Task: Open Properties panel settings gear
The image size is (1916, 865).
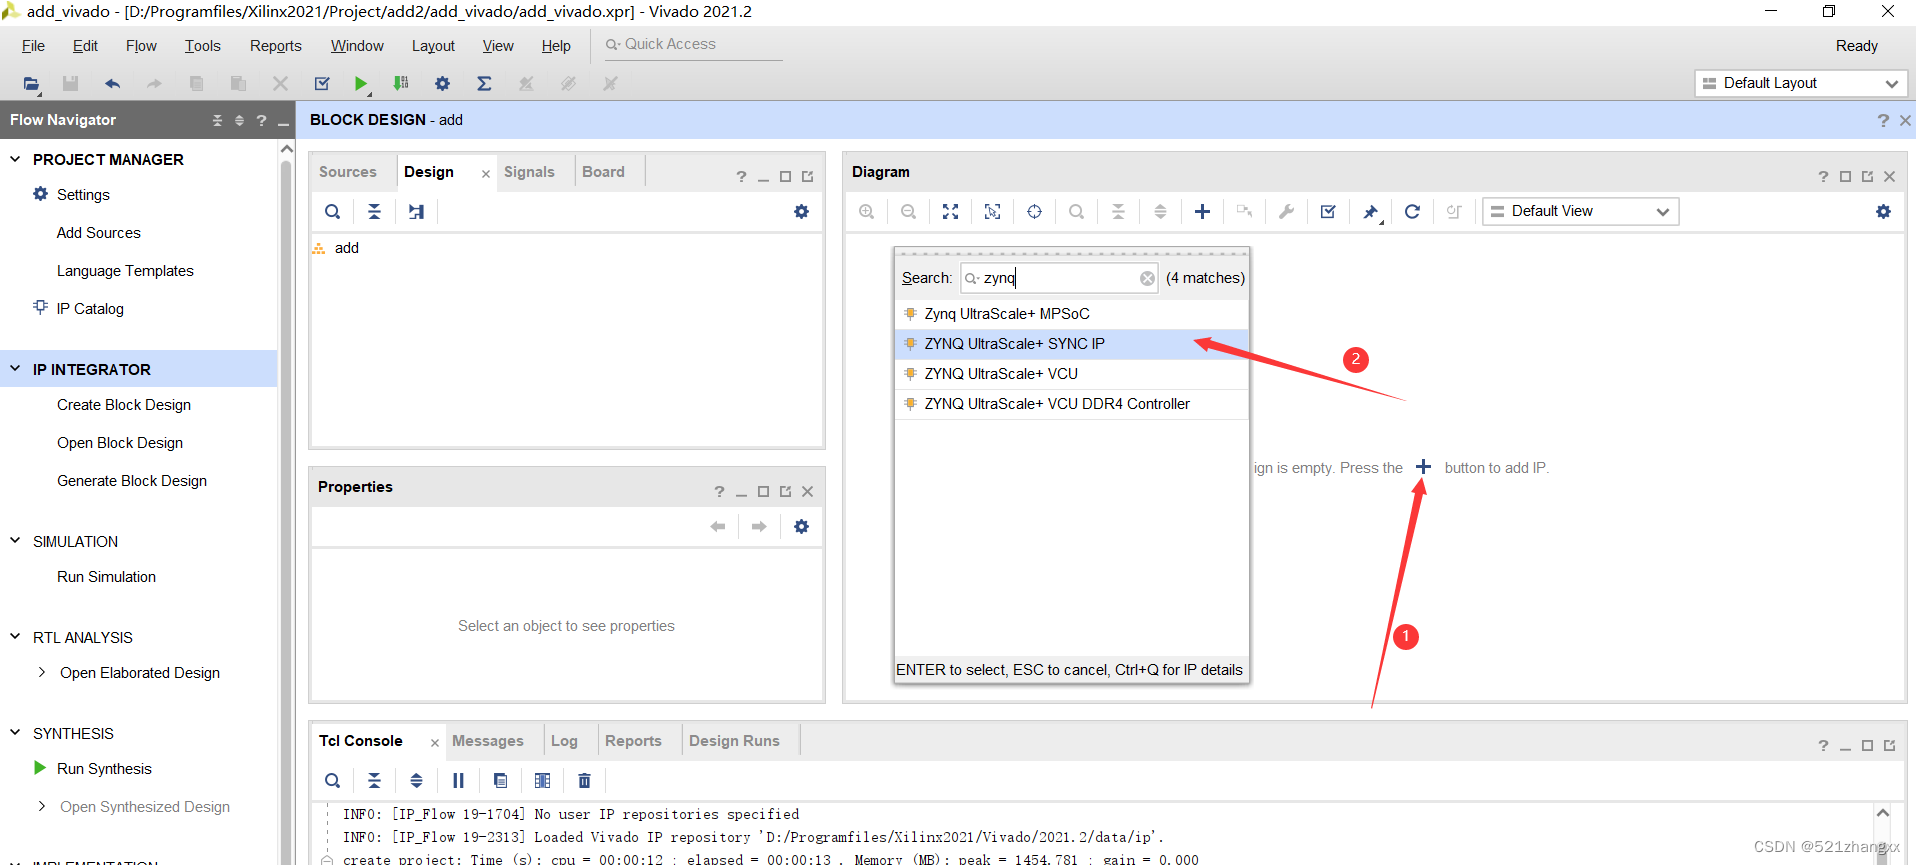Action: [801, 527]
